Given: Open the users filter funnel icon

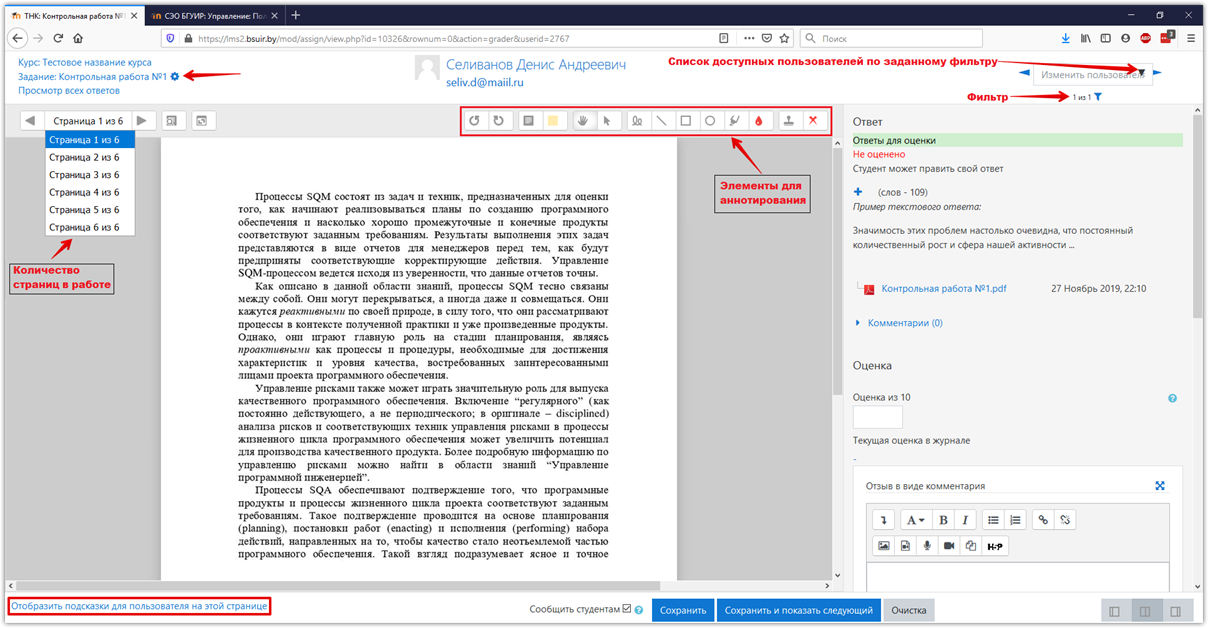Looking at the screenshot, I should point(1098,97).
